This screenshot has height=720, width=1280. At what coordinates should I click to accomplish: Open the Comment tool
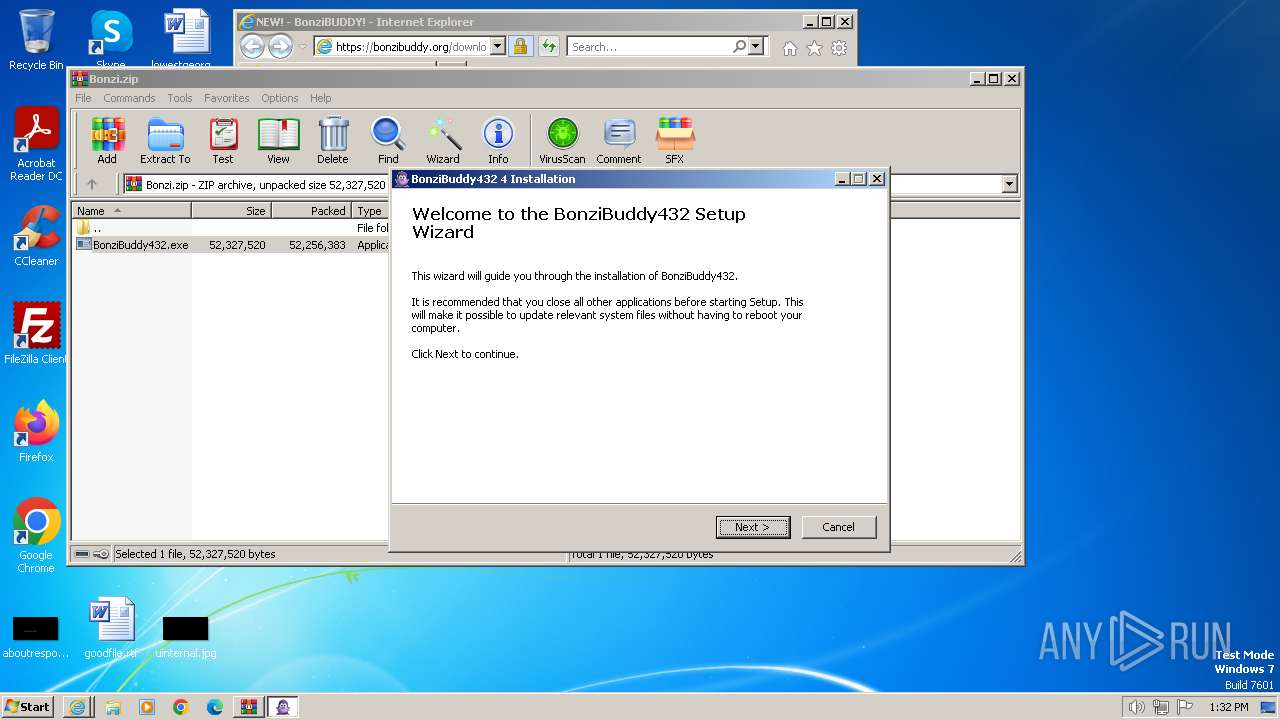click(619, 140)
